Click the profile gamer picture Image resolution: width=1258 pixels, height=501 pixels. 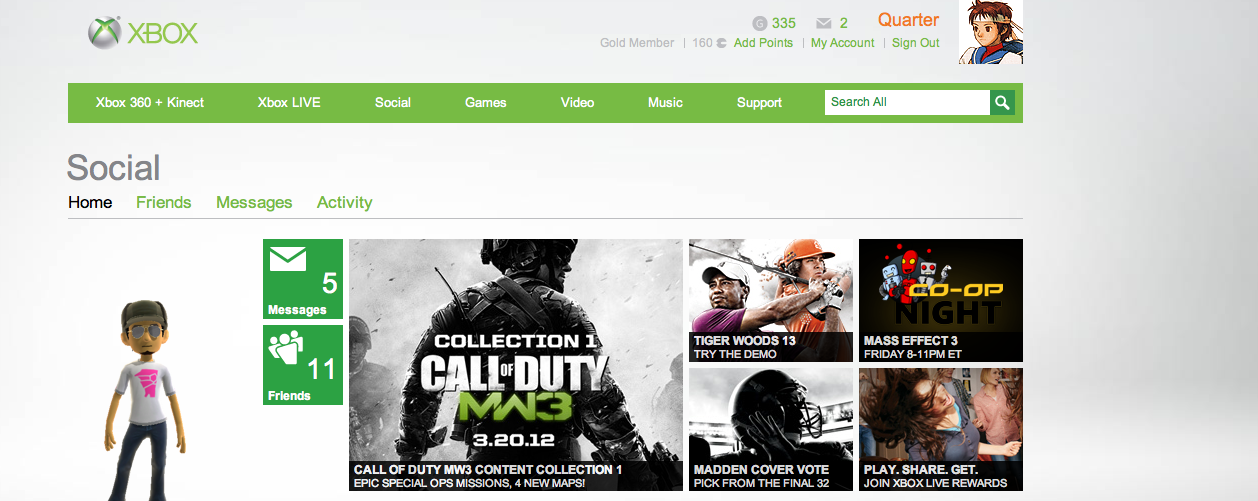991,32
